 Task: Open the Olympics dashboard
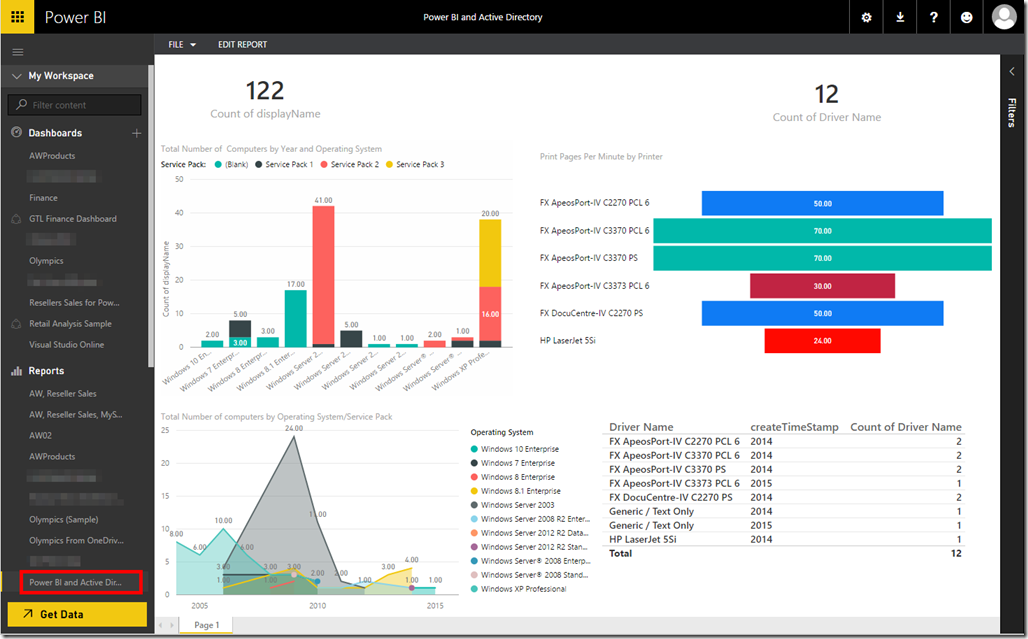click(x=46, y=261)
